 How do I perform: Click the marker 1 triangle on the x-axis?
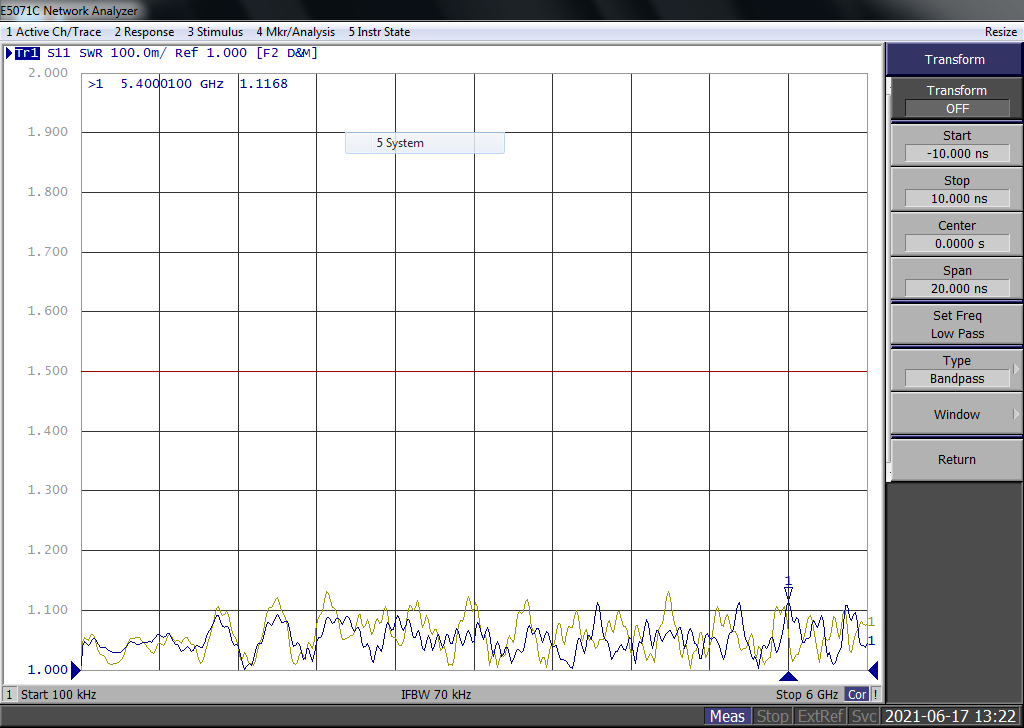tap(788, 676)
